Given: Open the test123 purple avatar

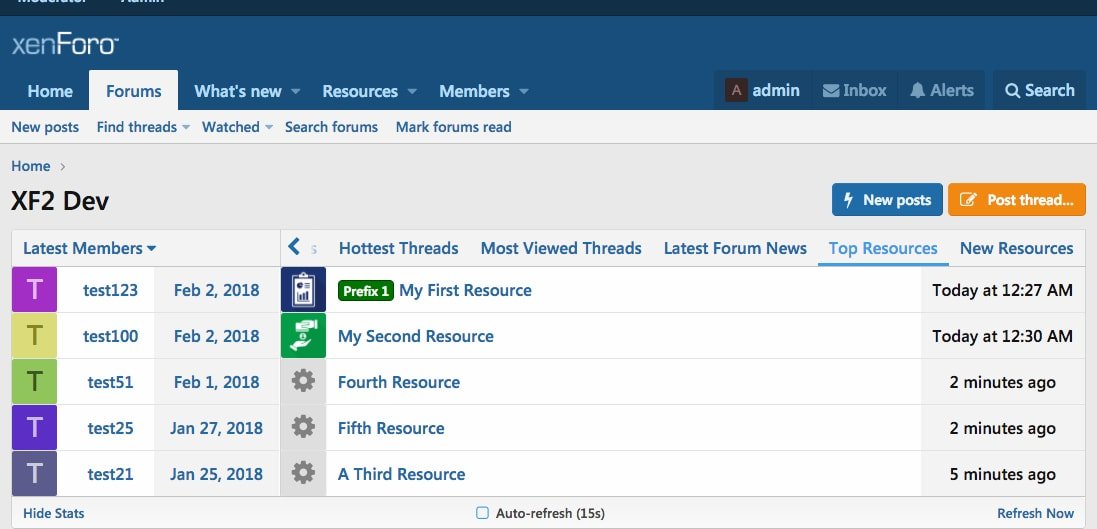Looking at the screenshot, I should click(35, 290).
